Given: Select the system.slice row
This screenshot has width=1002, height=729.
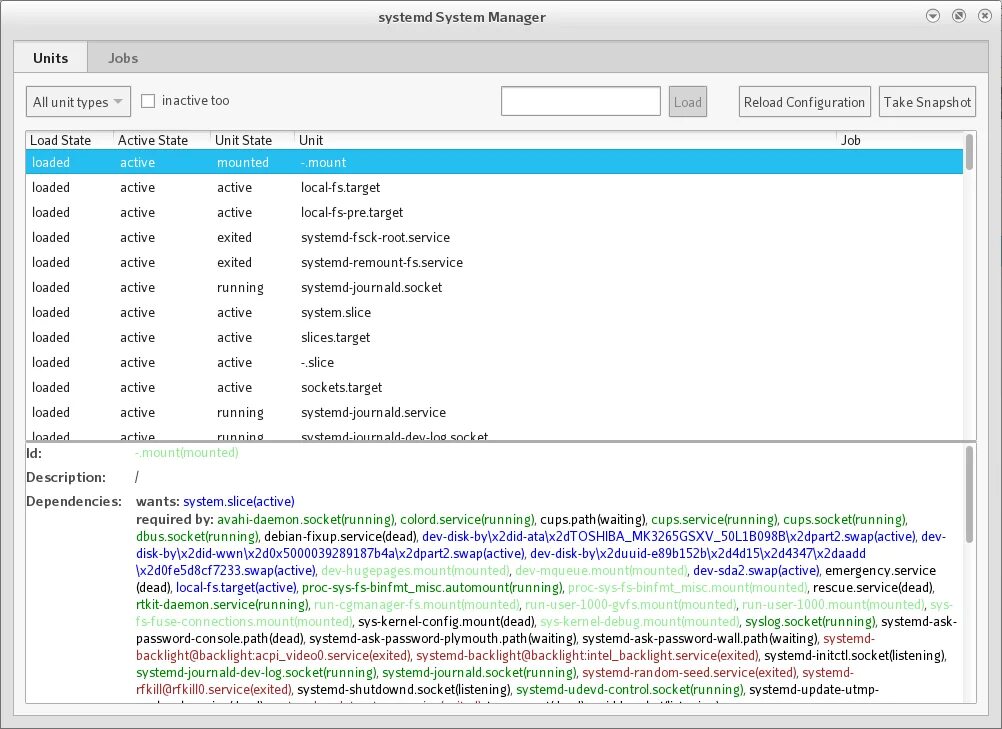Looking at the screenshot, I should pyautogui.click(x=494, y=312).
